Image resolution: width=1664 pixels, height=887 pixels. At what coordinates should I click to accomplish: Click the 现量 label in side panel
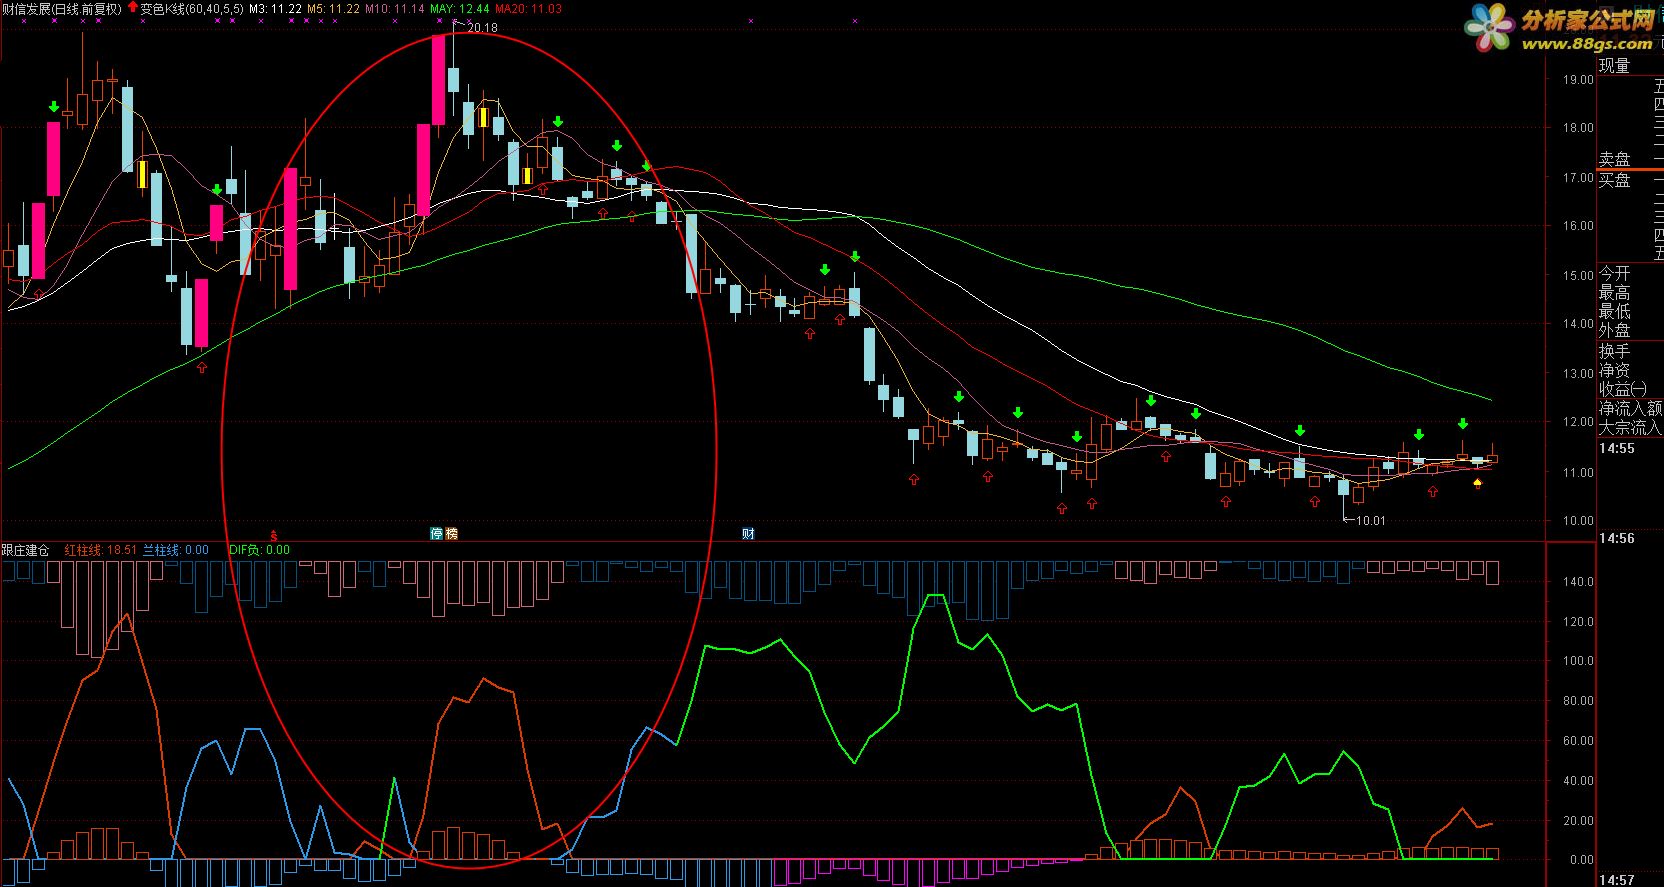(1614, 66)
